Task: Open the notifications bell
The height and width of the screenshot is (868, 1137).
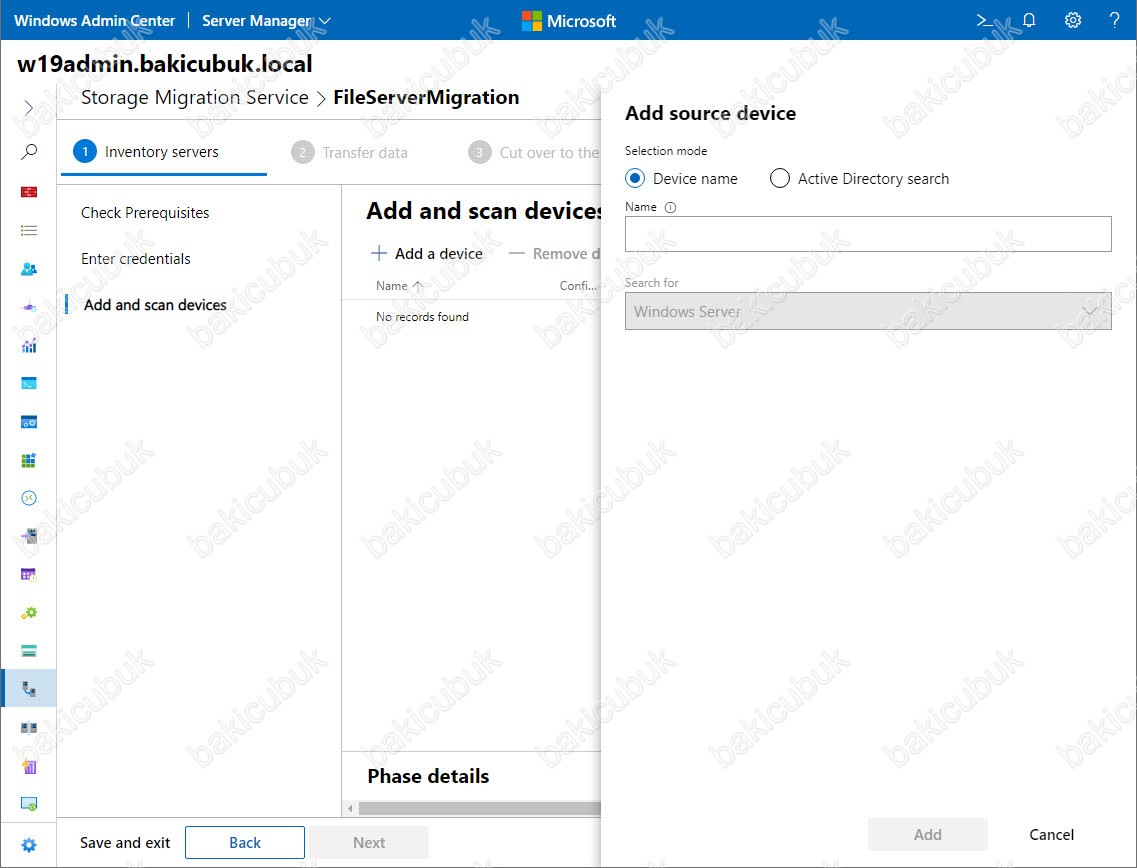Action: (x=1029, y=20)
